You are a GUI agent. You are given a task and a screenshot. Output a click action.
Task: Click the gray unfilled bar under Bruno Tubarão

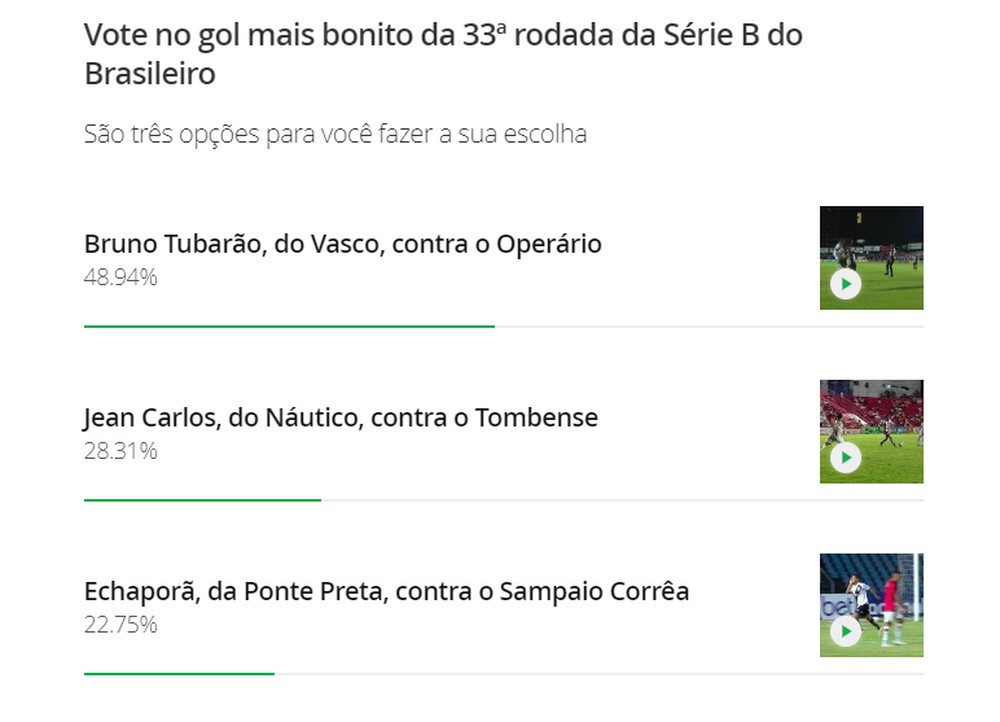(x=708, y=326)
